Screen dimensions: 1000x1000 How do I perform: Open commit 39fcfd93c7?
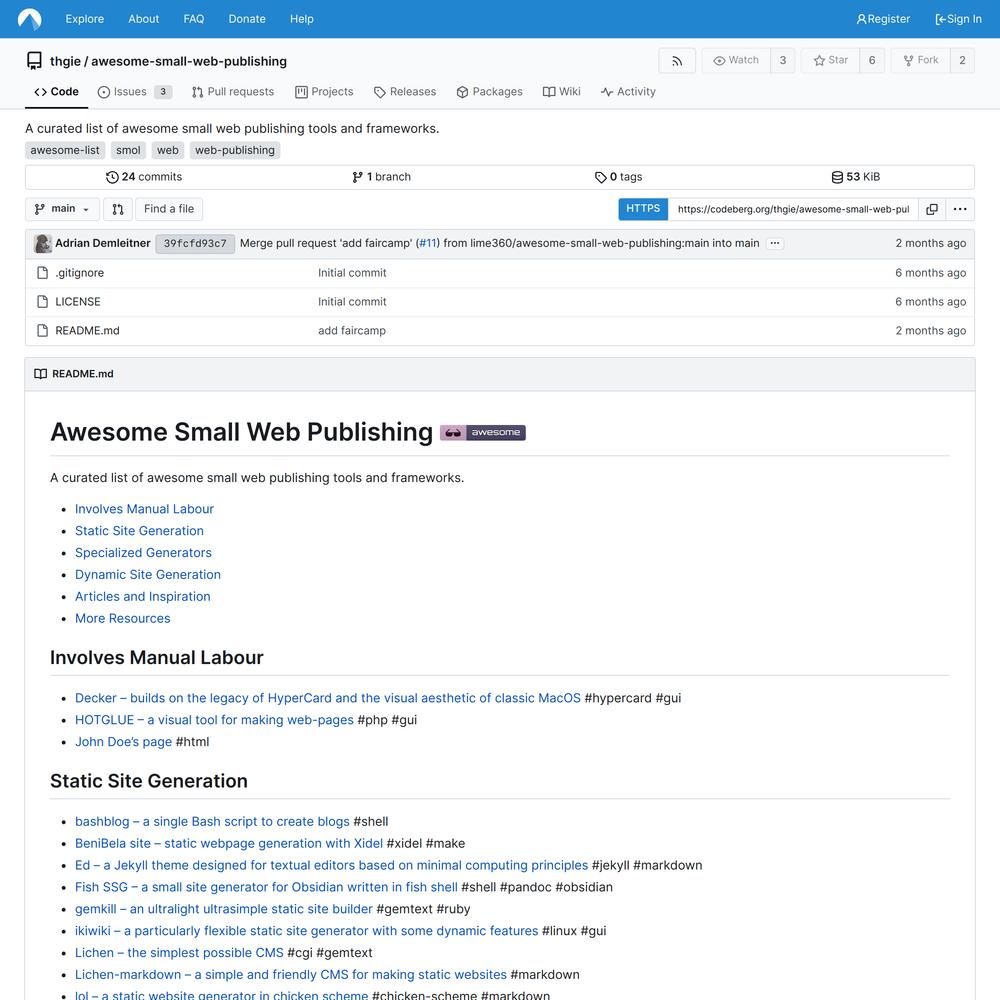[195, 244]
